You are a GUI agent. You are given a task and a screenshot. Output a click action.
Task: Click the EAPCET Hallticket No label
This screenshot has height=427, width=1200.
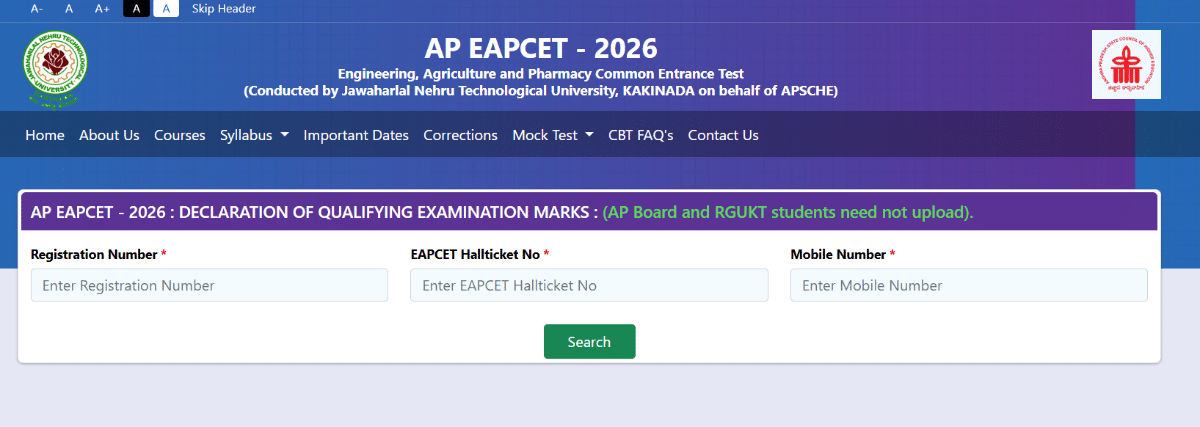[x=475, y=254]
